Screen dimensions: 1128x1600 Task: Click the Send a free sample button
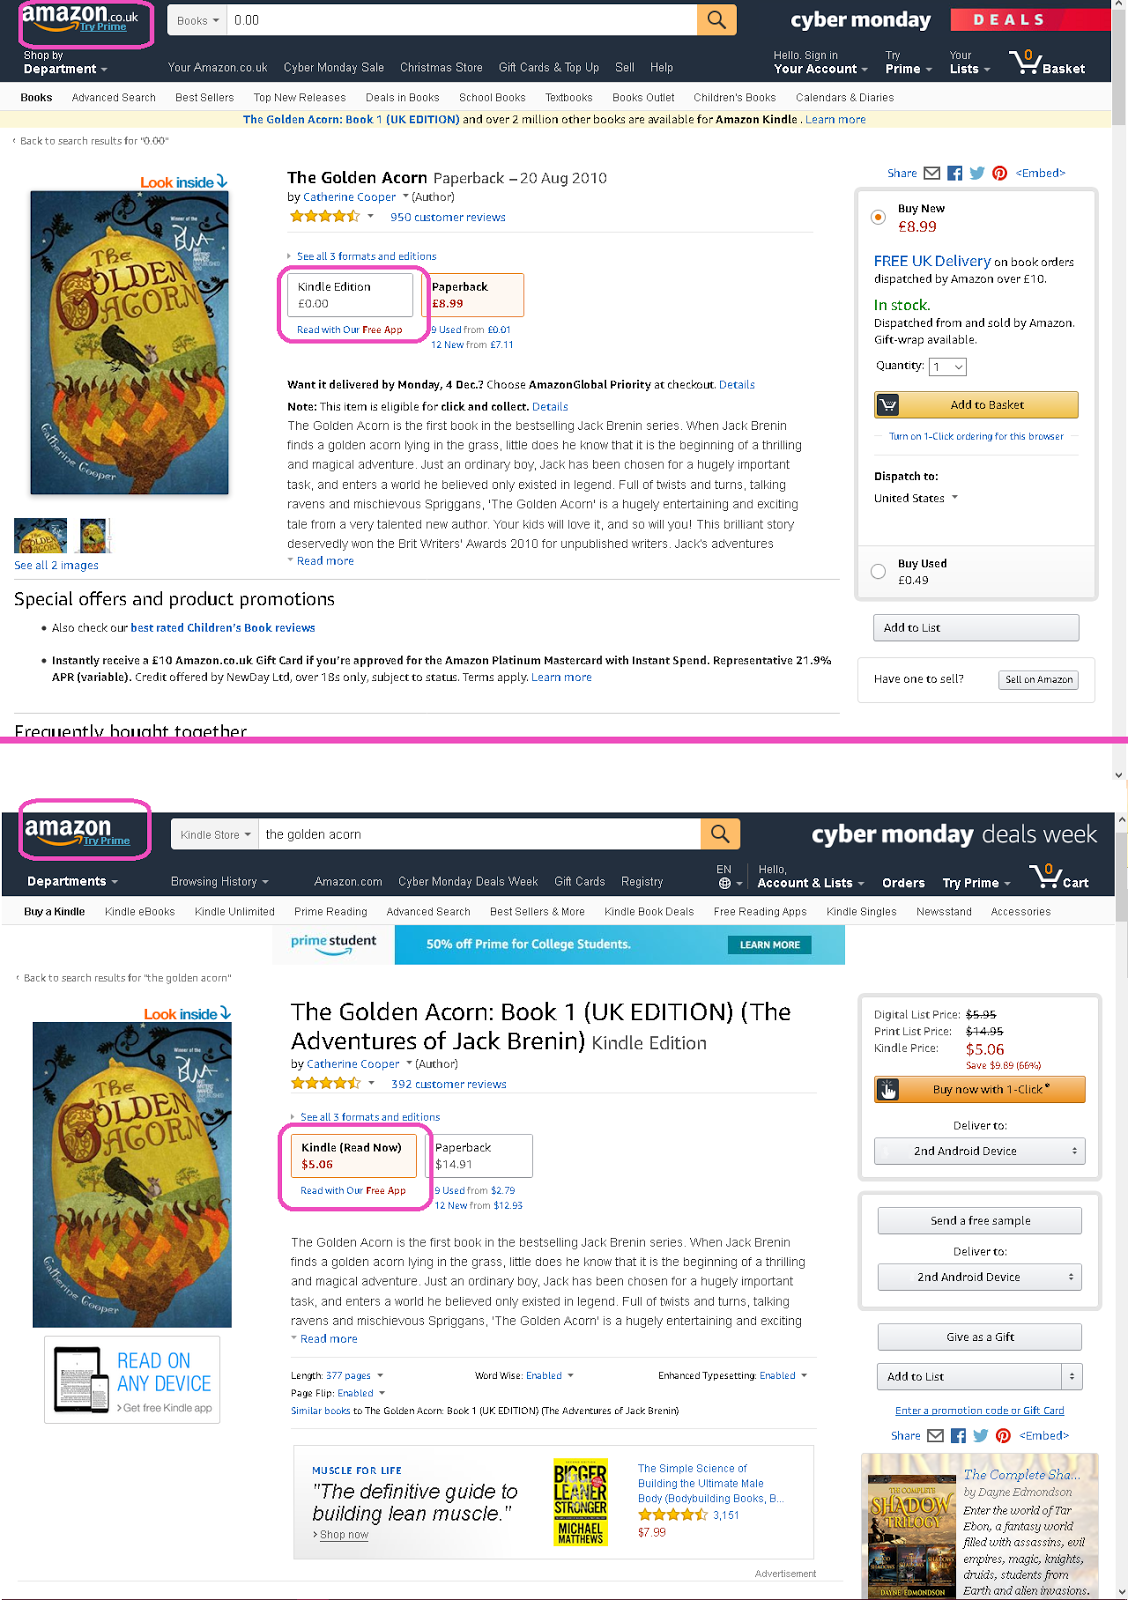click(979, 1221)
